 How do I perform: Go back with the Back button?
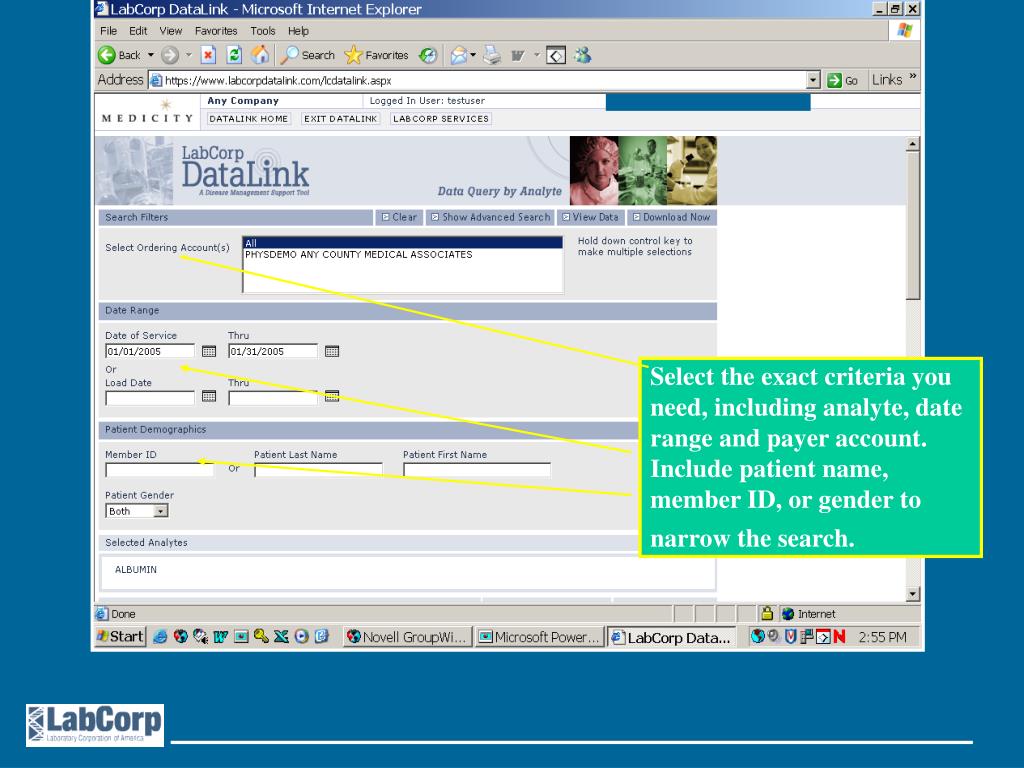pyautogui.click(x=119, y=56)
